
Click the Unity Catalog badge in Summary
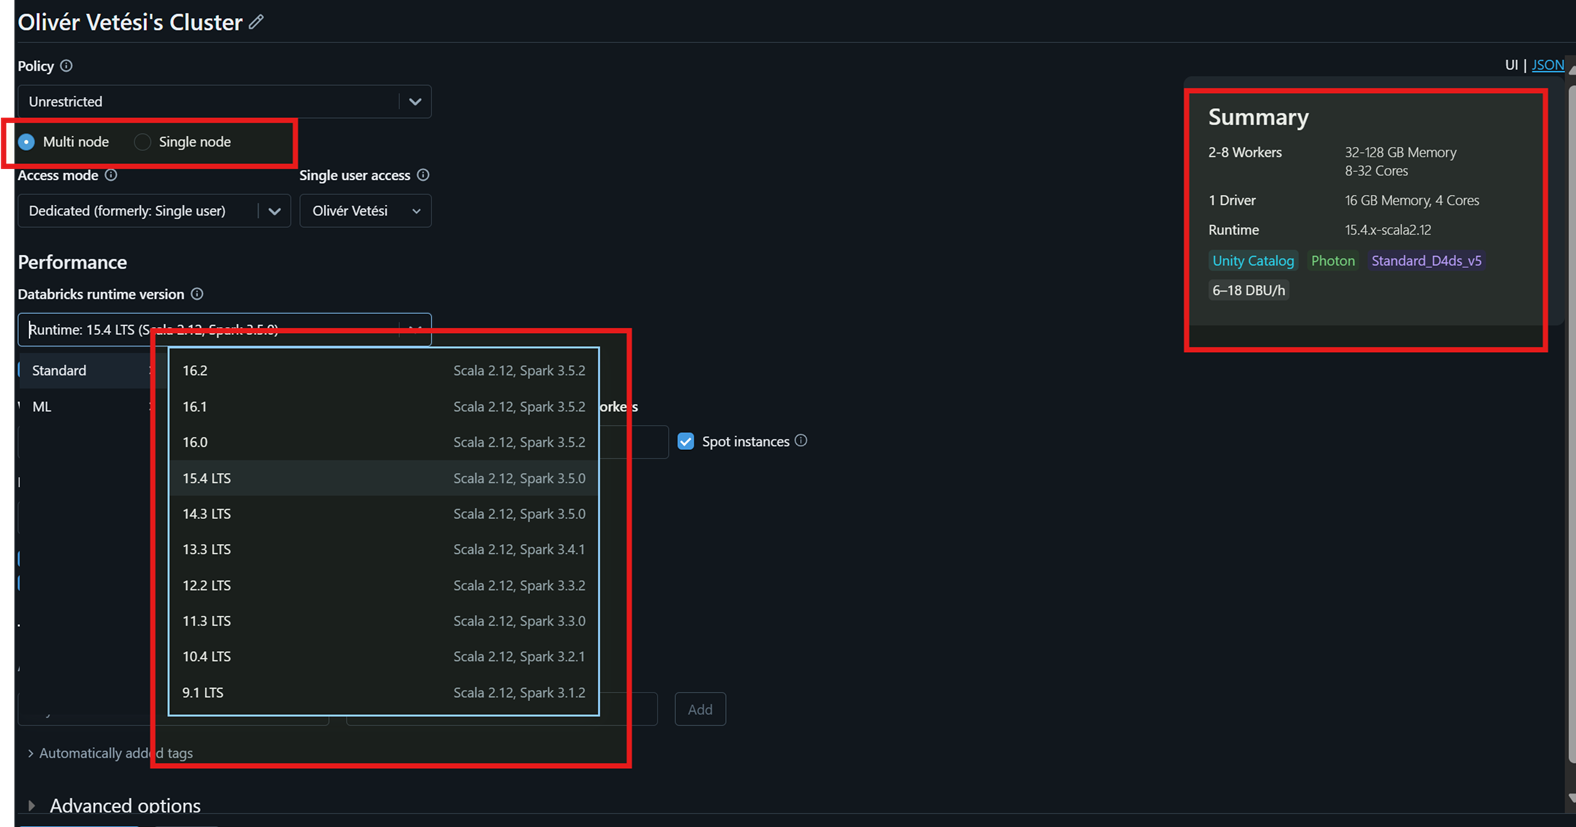point(1253,261)
